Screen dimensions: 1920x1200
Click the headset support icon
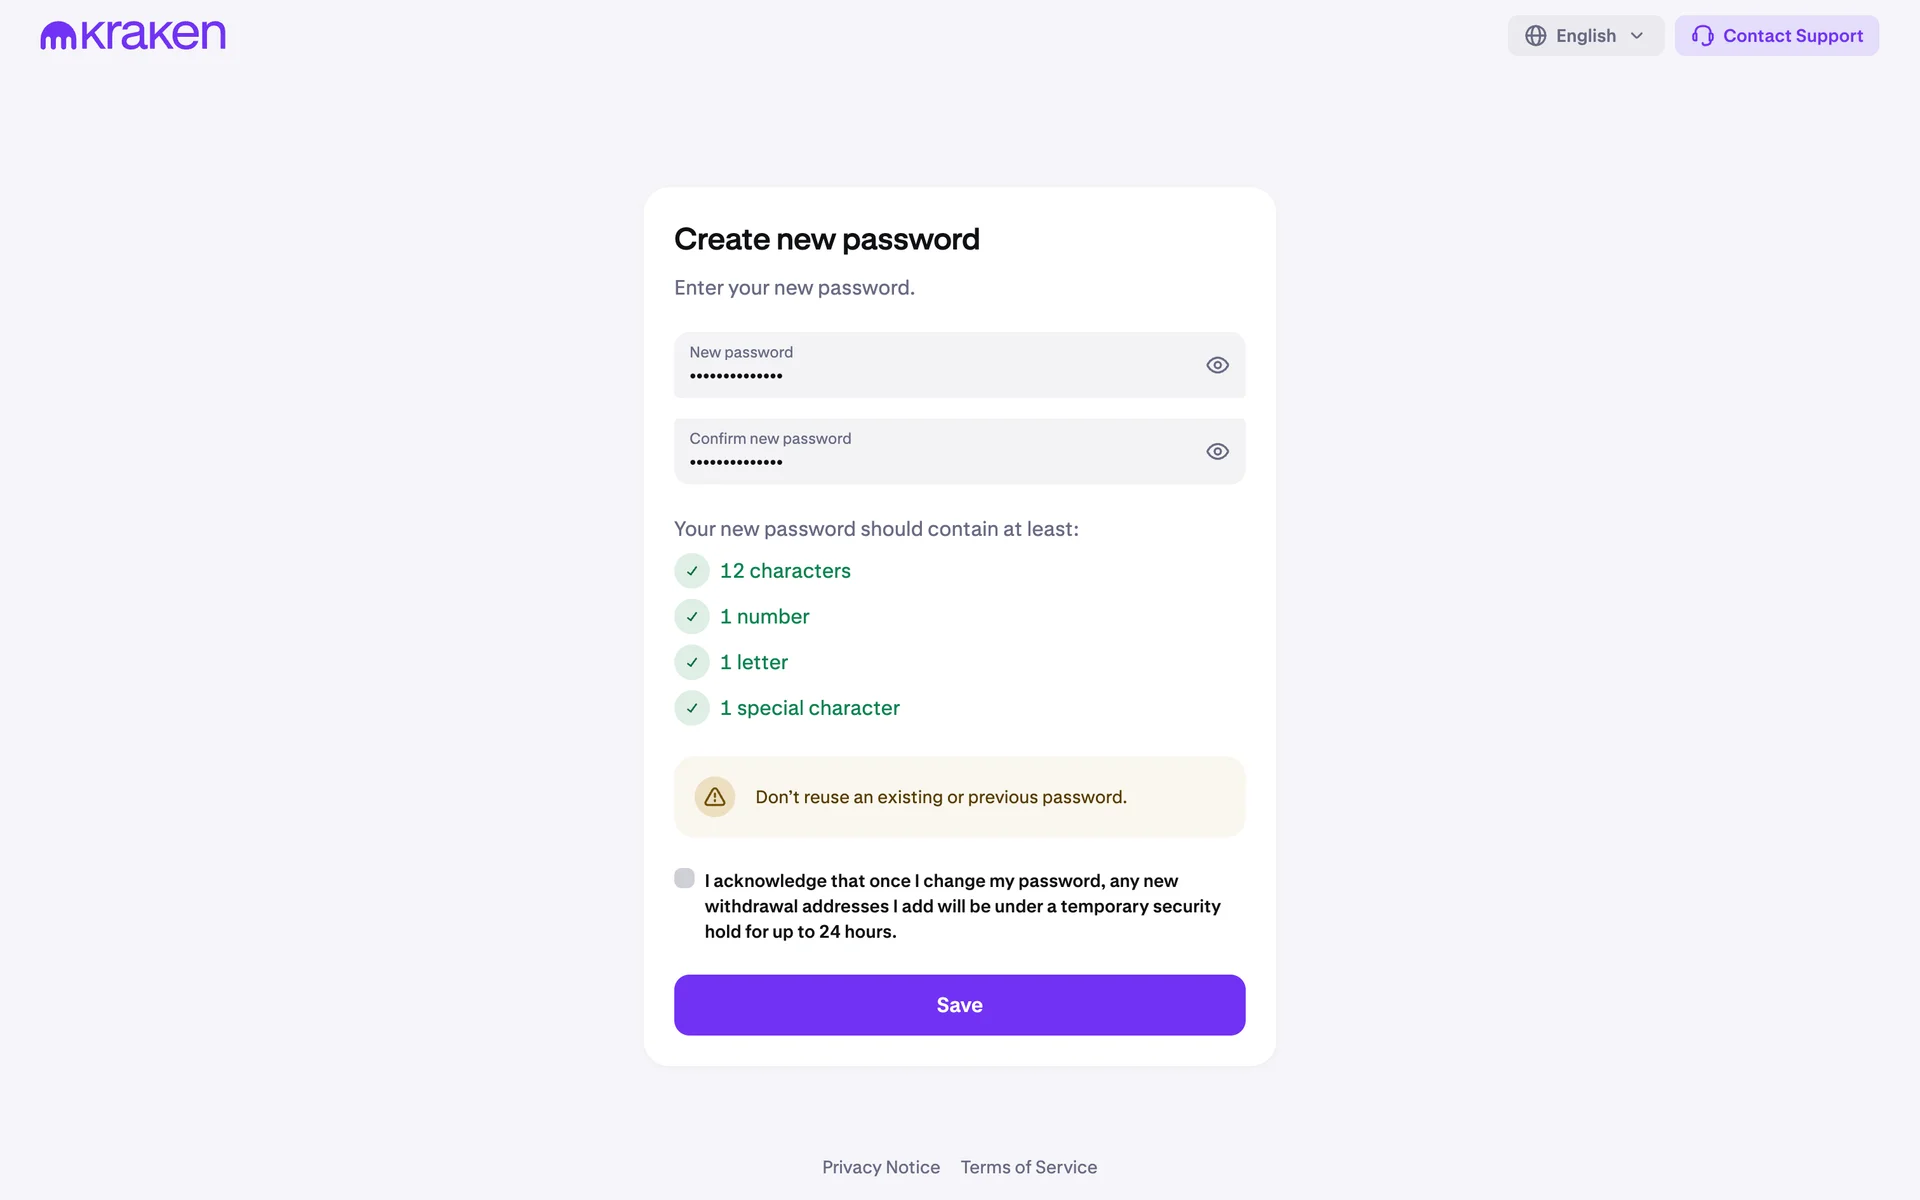pos(1702,36)
